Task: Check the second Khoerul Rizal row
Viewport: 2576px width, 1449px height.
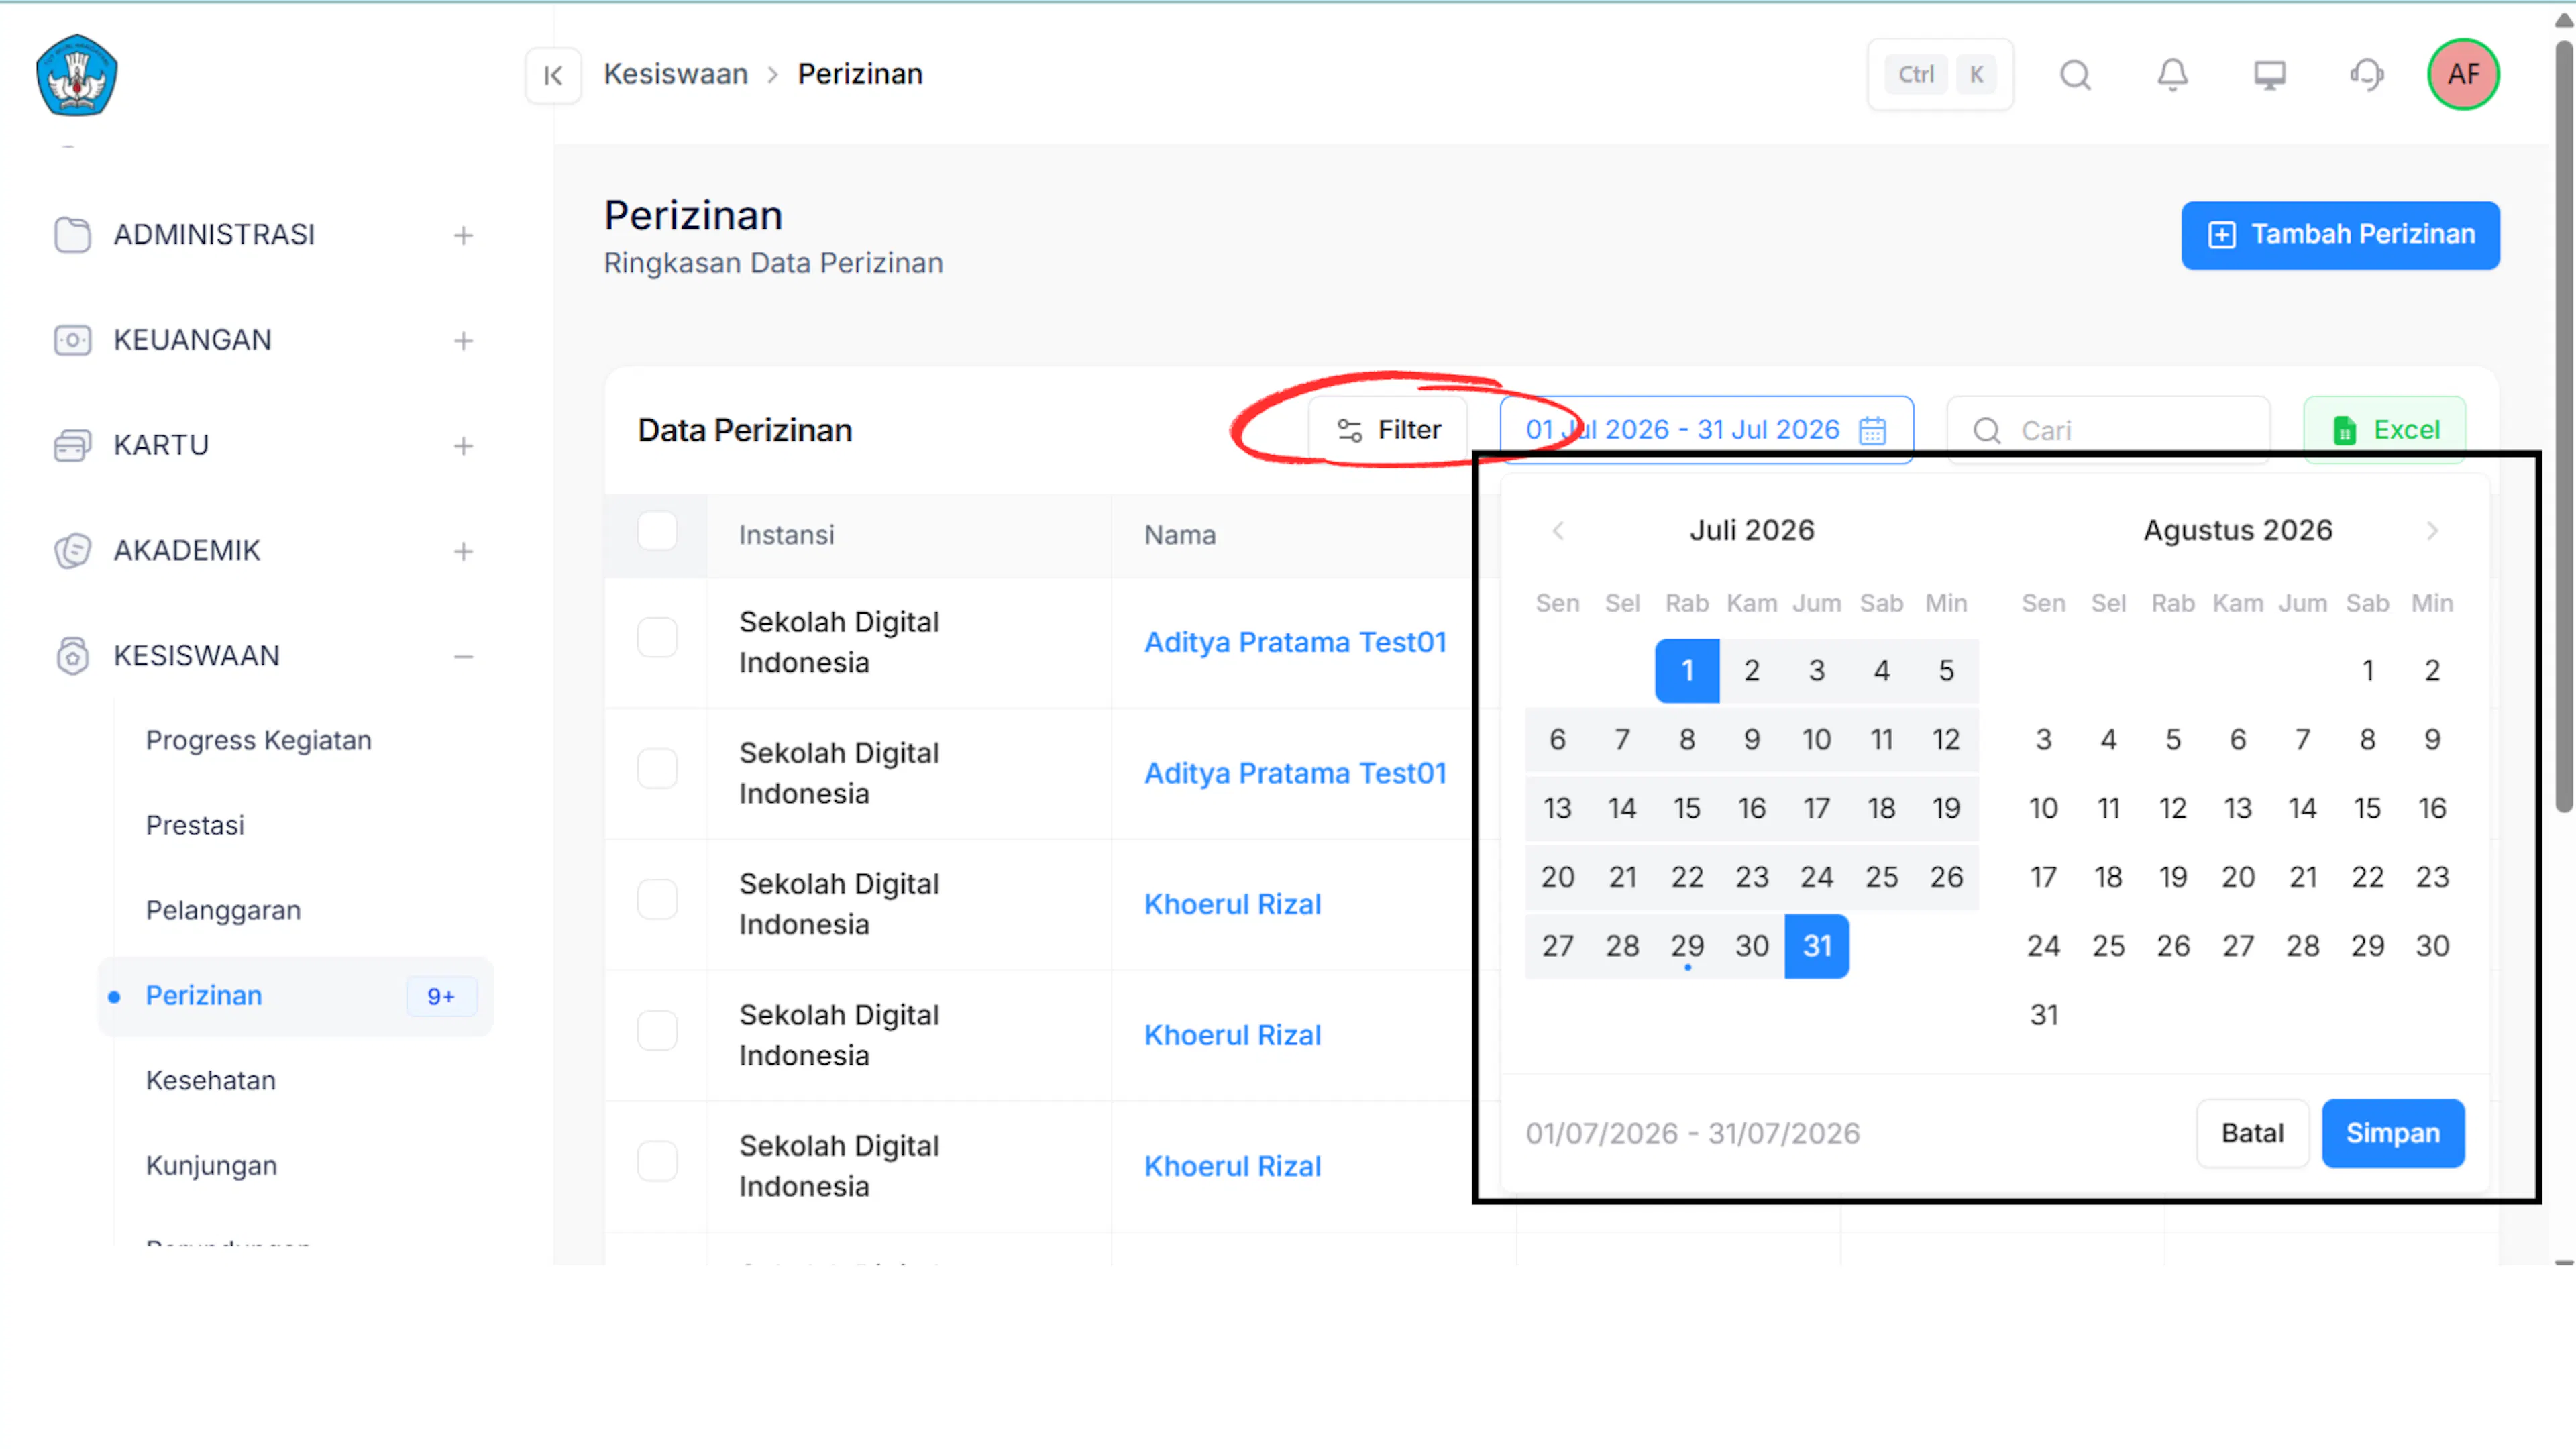Action: pos(657,1030)
